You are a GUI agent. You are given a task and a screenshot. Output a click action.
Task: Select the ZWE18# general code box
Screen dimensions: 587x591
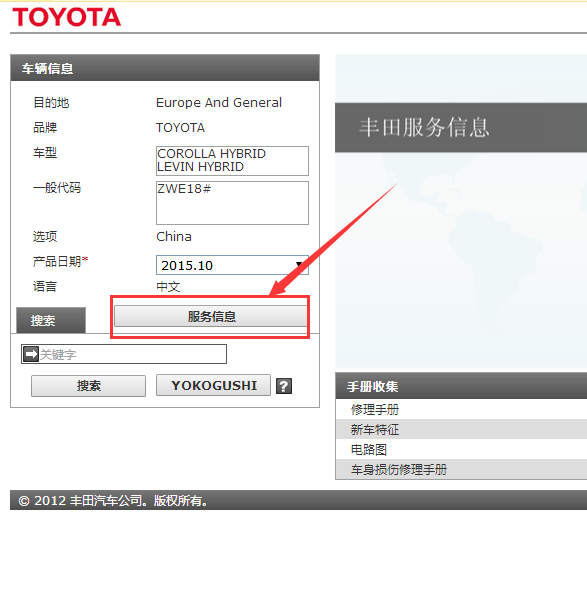coord(232,203)
